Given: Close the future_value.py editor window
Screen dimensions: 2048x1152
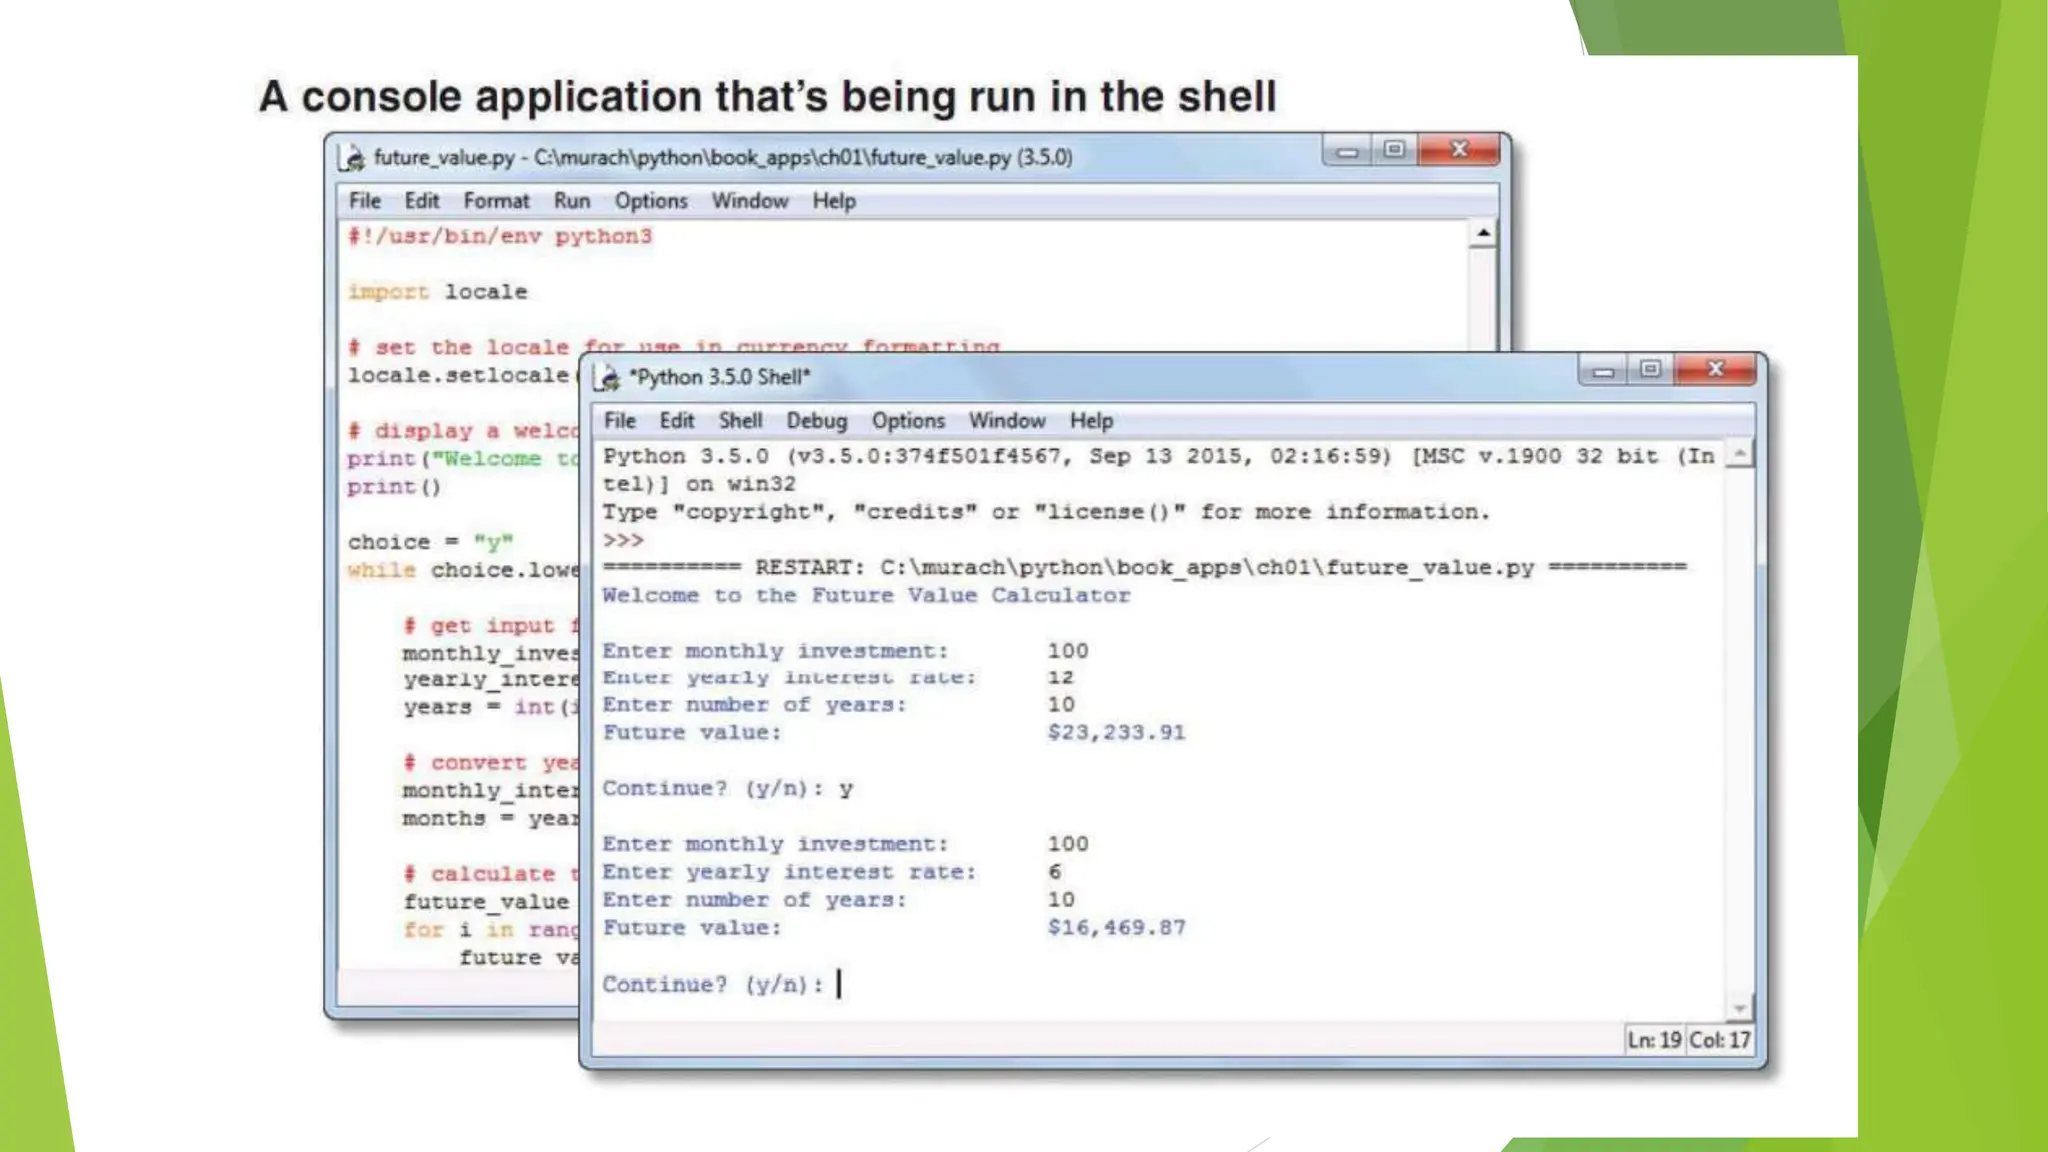Looking at the screenshot, I should coord(1459,150).
